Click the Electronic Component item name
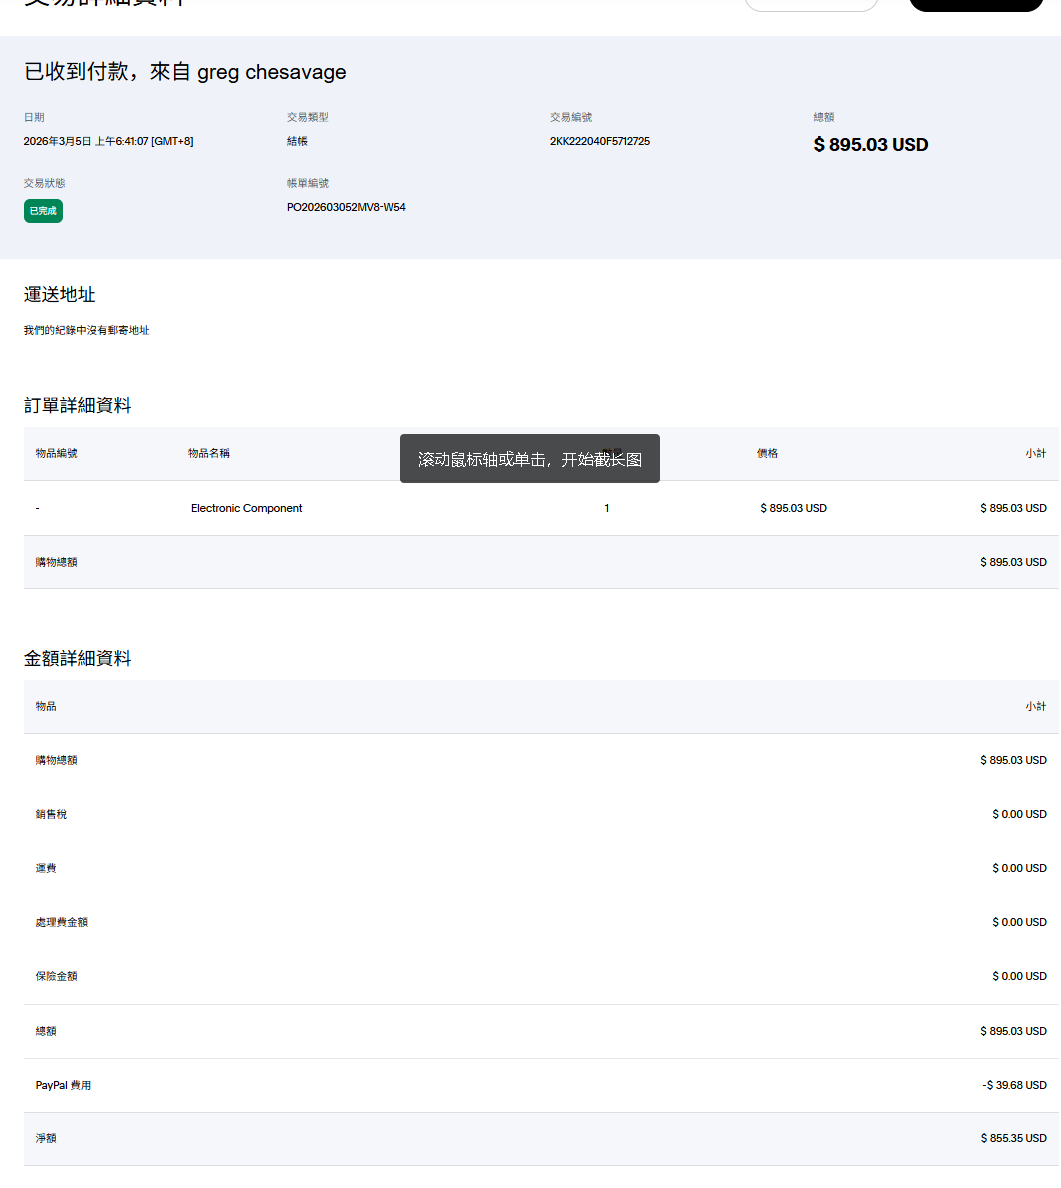The height and width of the screenshot is (1188, 1061). [246, 508]
